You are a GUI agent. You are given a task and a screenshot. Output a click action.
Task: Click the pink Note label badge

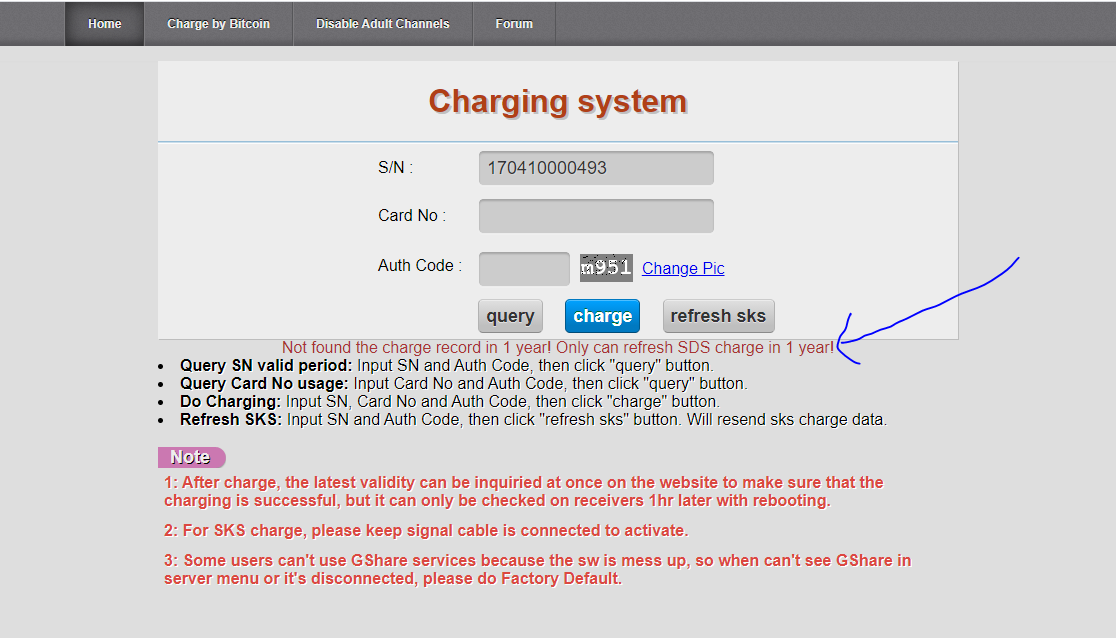click(191, 457)
